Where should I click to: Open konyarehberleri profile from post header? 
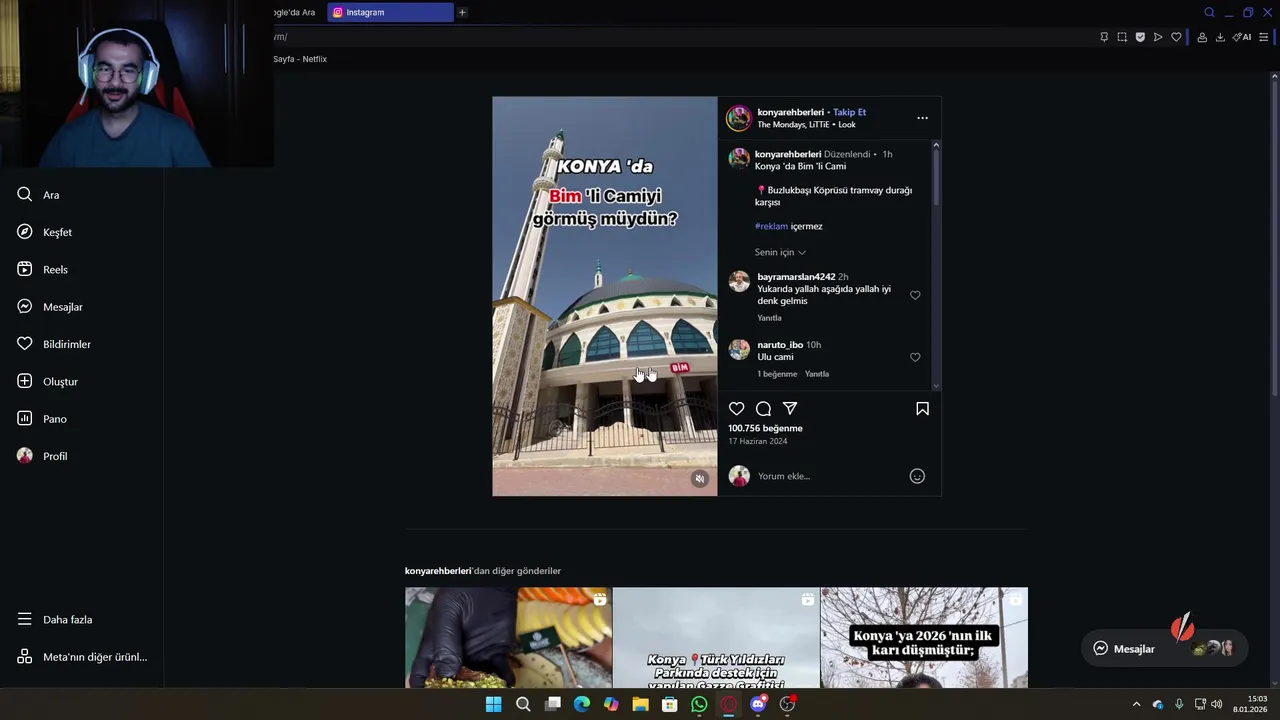click(x=790, y=112)
